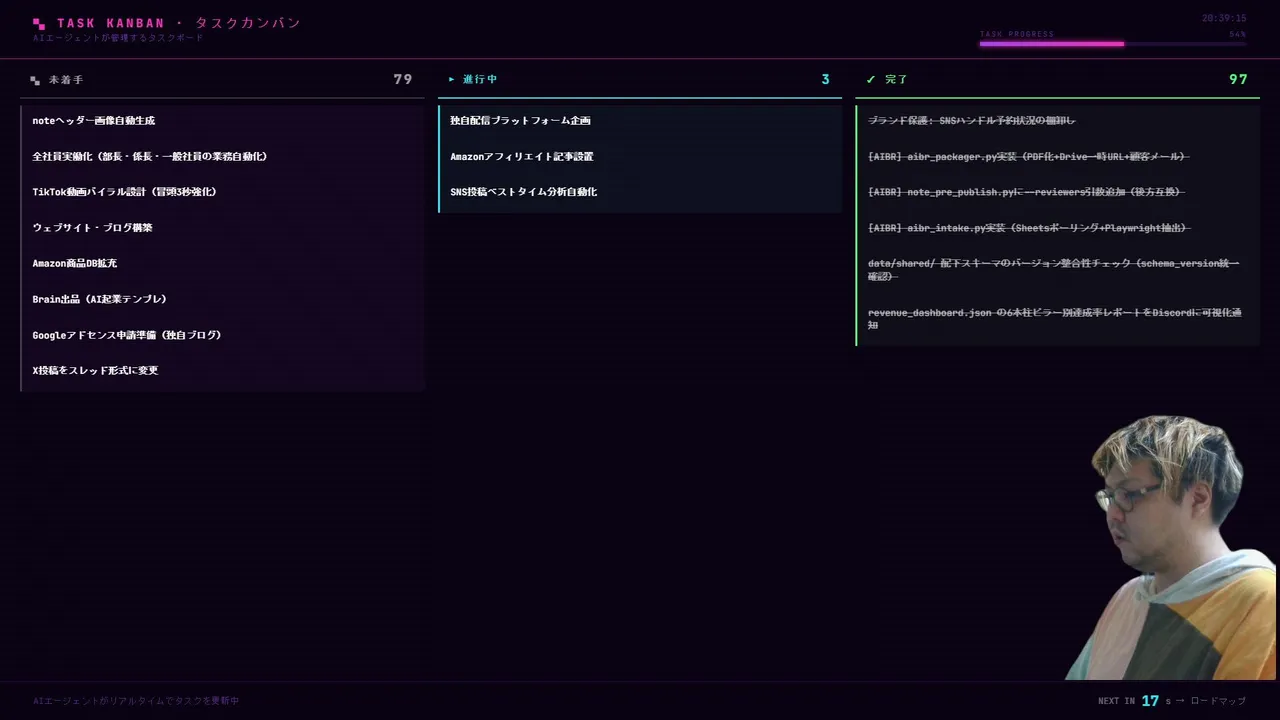Click the 未着手 count 79
1280x720 pixels.
coord(403,79)
